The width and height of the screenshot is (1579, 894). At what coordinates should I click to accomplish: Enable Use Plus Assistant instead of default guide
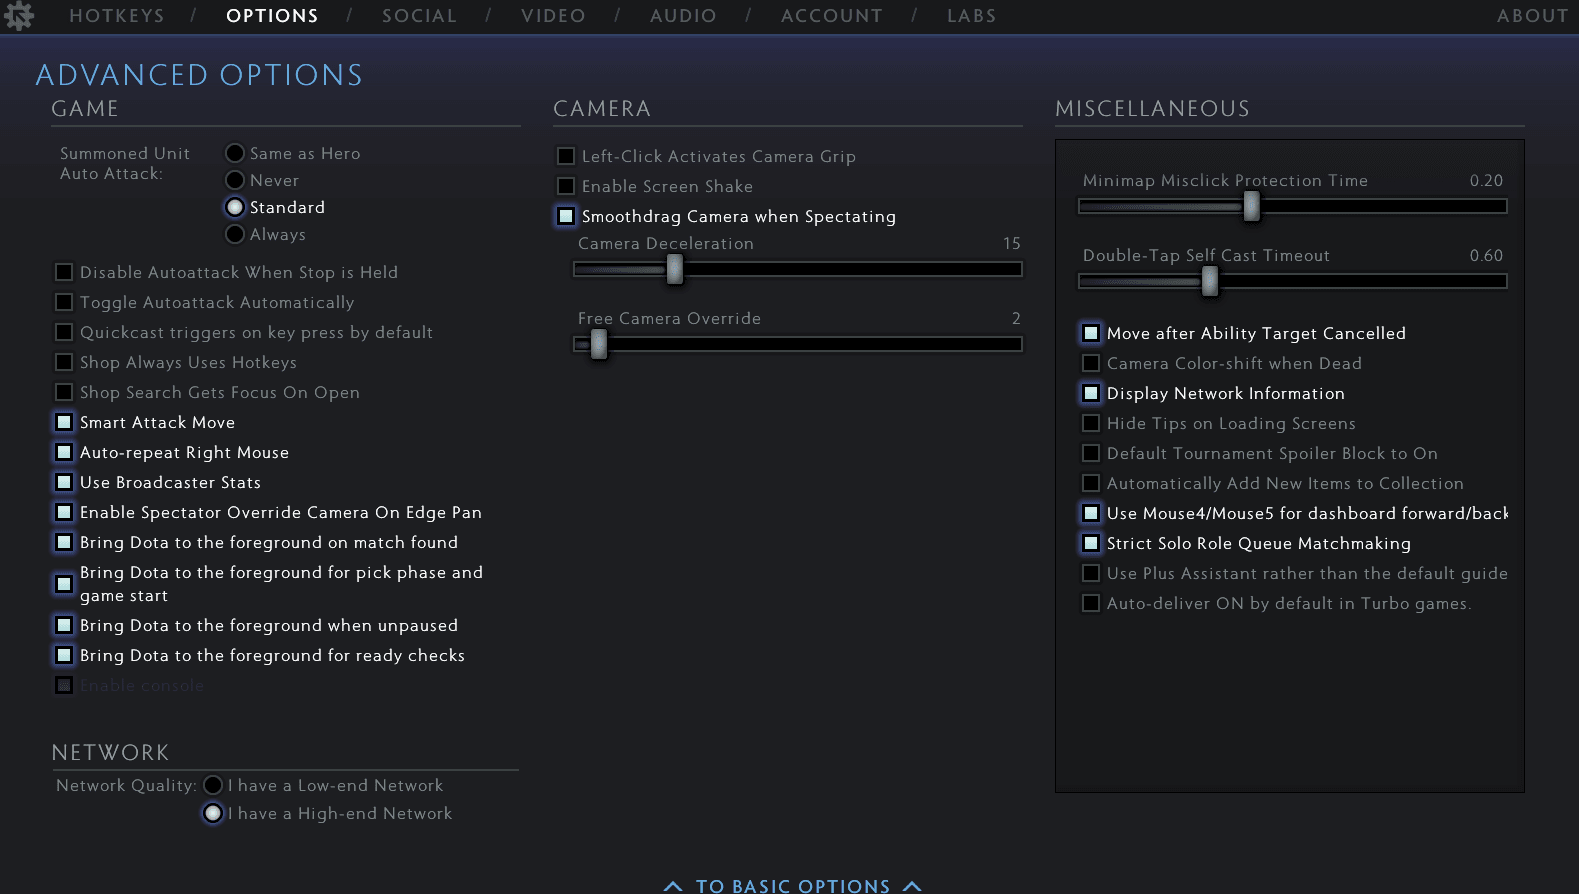pos(1091,573)
